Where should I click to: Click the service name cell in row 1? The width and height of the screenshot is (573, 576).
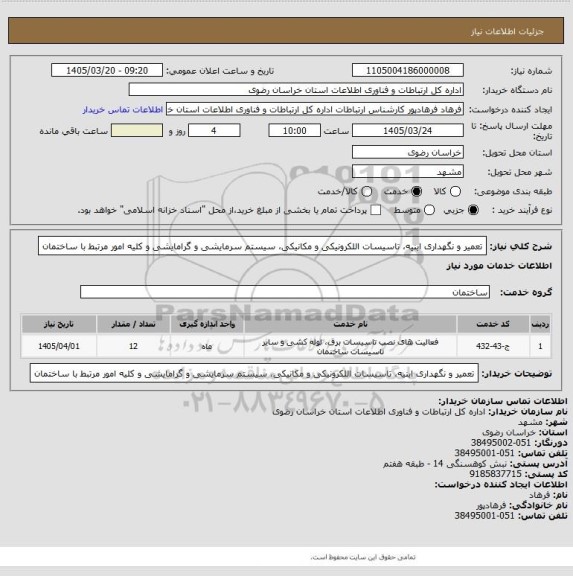click(350, 347)
